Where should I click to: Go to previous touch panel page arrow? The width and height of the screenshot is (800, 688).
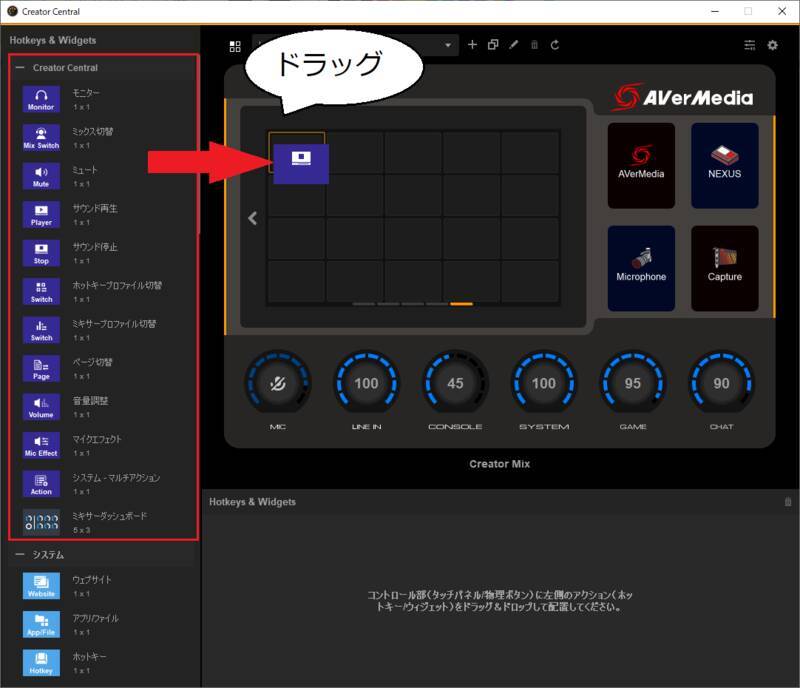253,218
